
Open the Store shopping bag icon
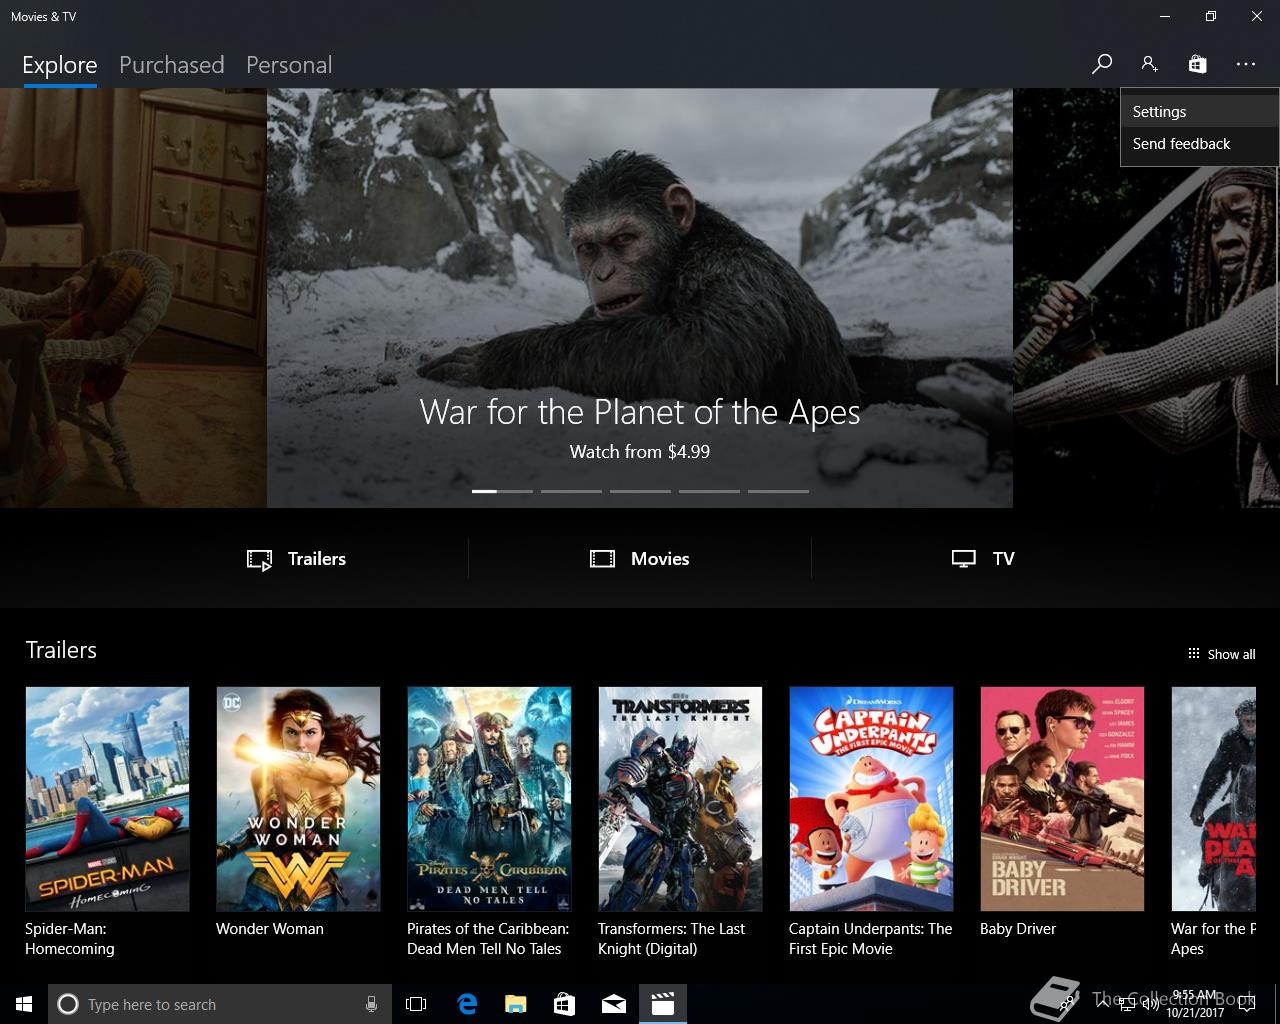1197,64
